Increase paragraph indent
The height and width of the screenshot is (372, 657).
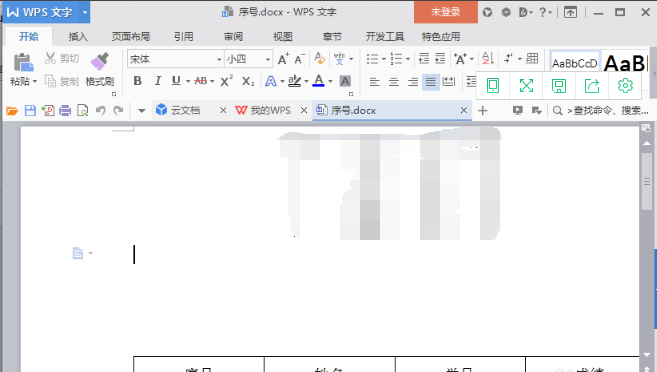coord(440,59)
